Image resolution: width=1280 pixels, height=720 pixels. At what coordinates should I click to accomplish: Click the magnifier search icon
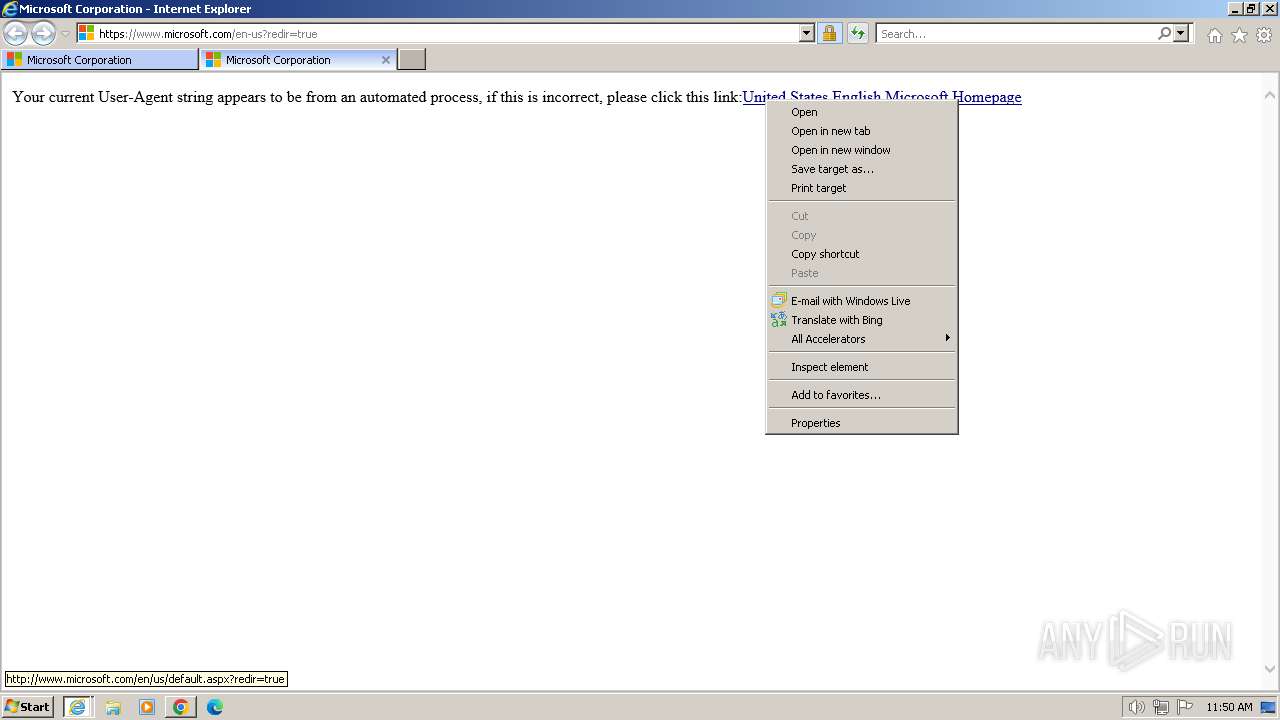pyautogui.click(x=1164, y=33)
